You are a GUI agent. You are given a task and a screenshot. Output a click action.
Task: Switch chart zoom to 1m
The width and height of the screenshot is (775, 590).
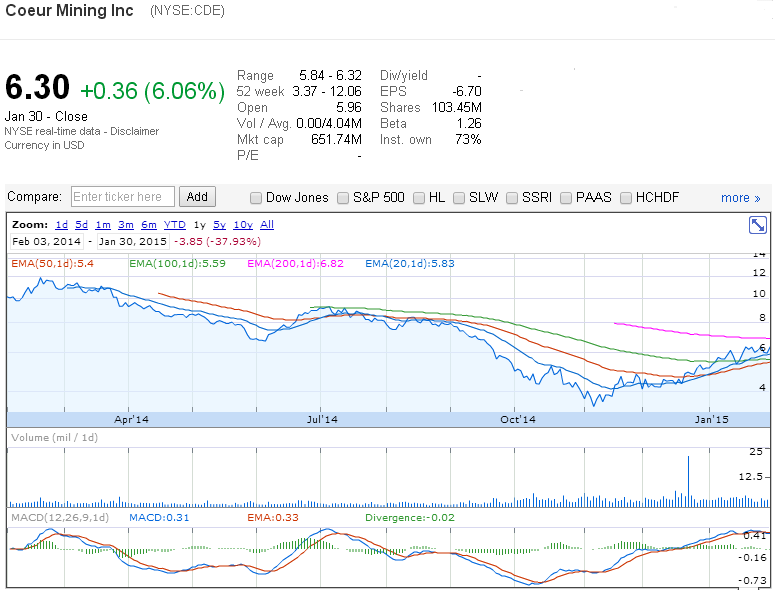coord(103,225)
